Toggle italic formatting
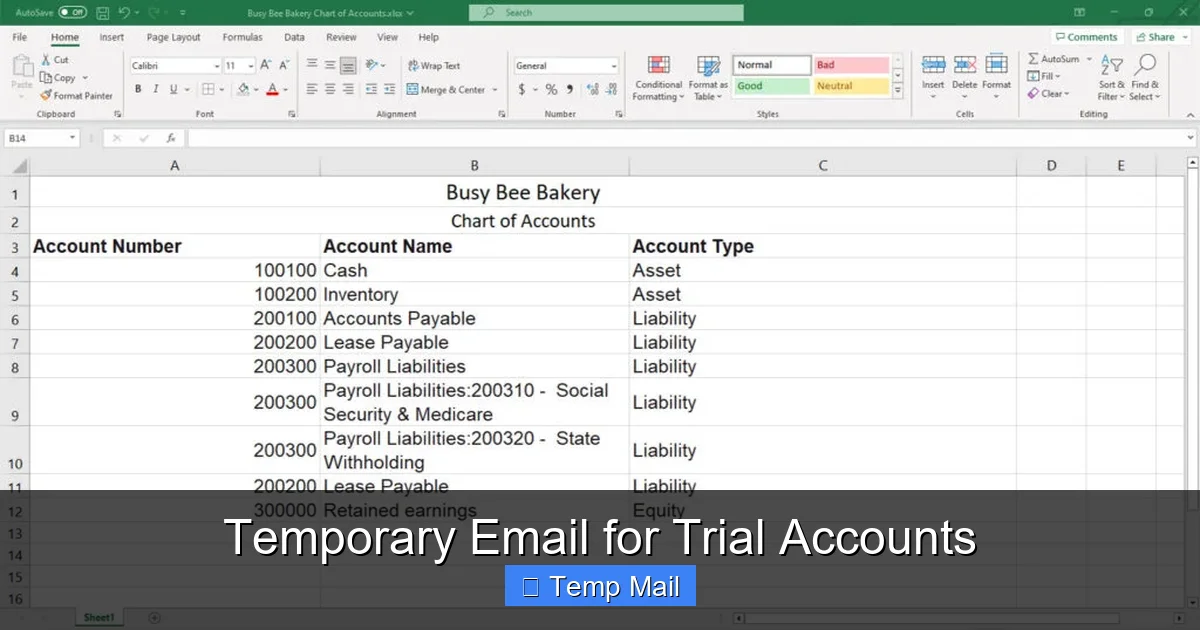 156,89
